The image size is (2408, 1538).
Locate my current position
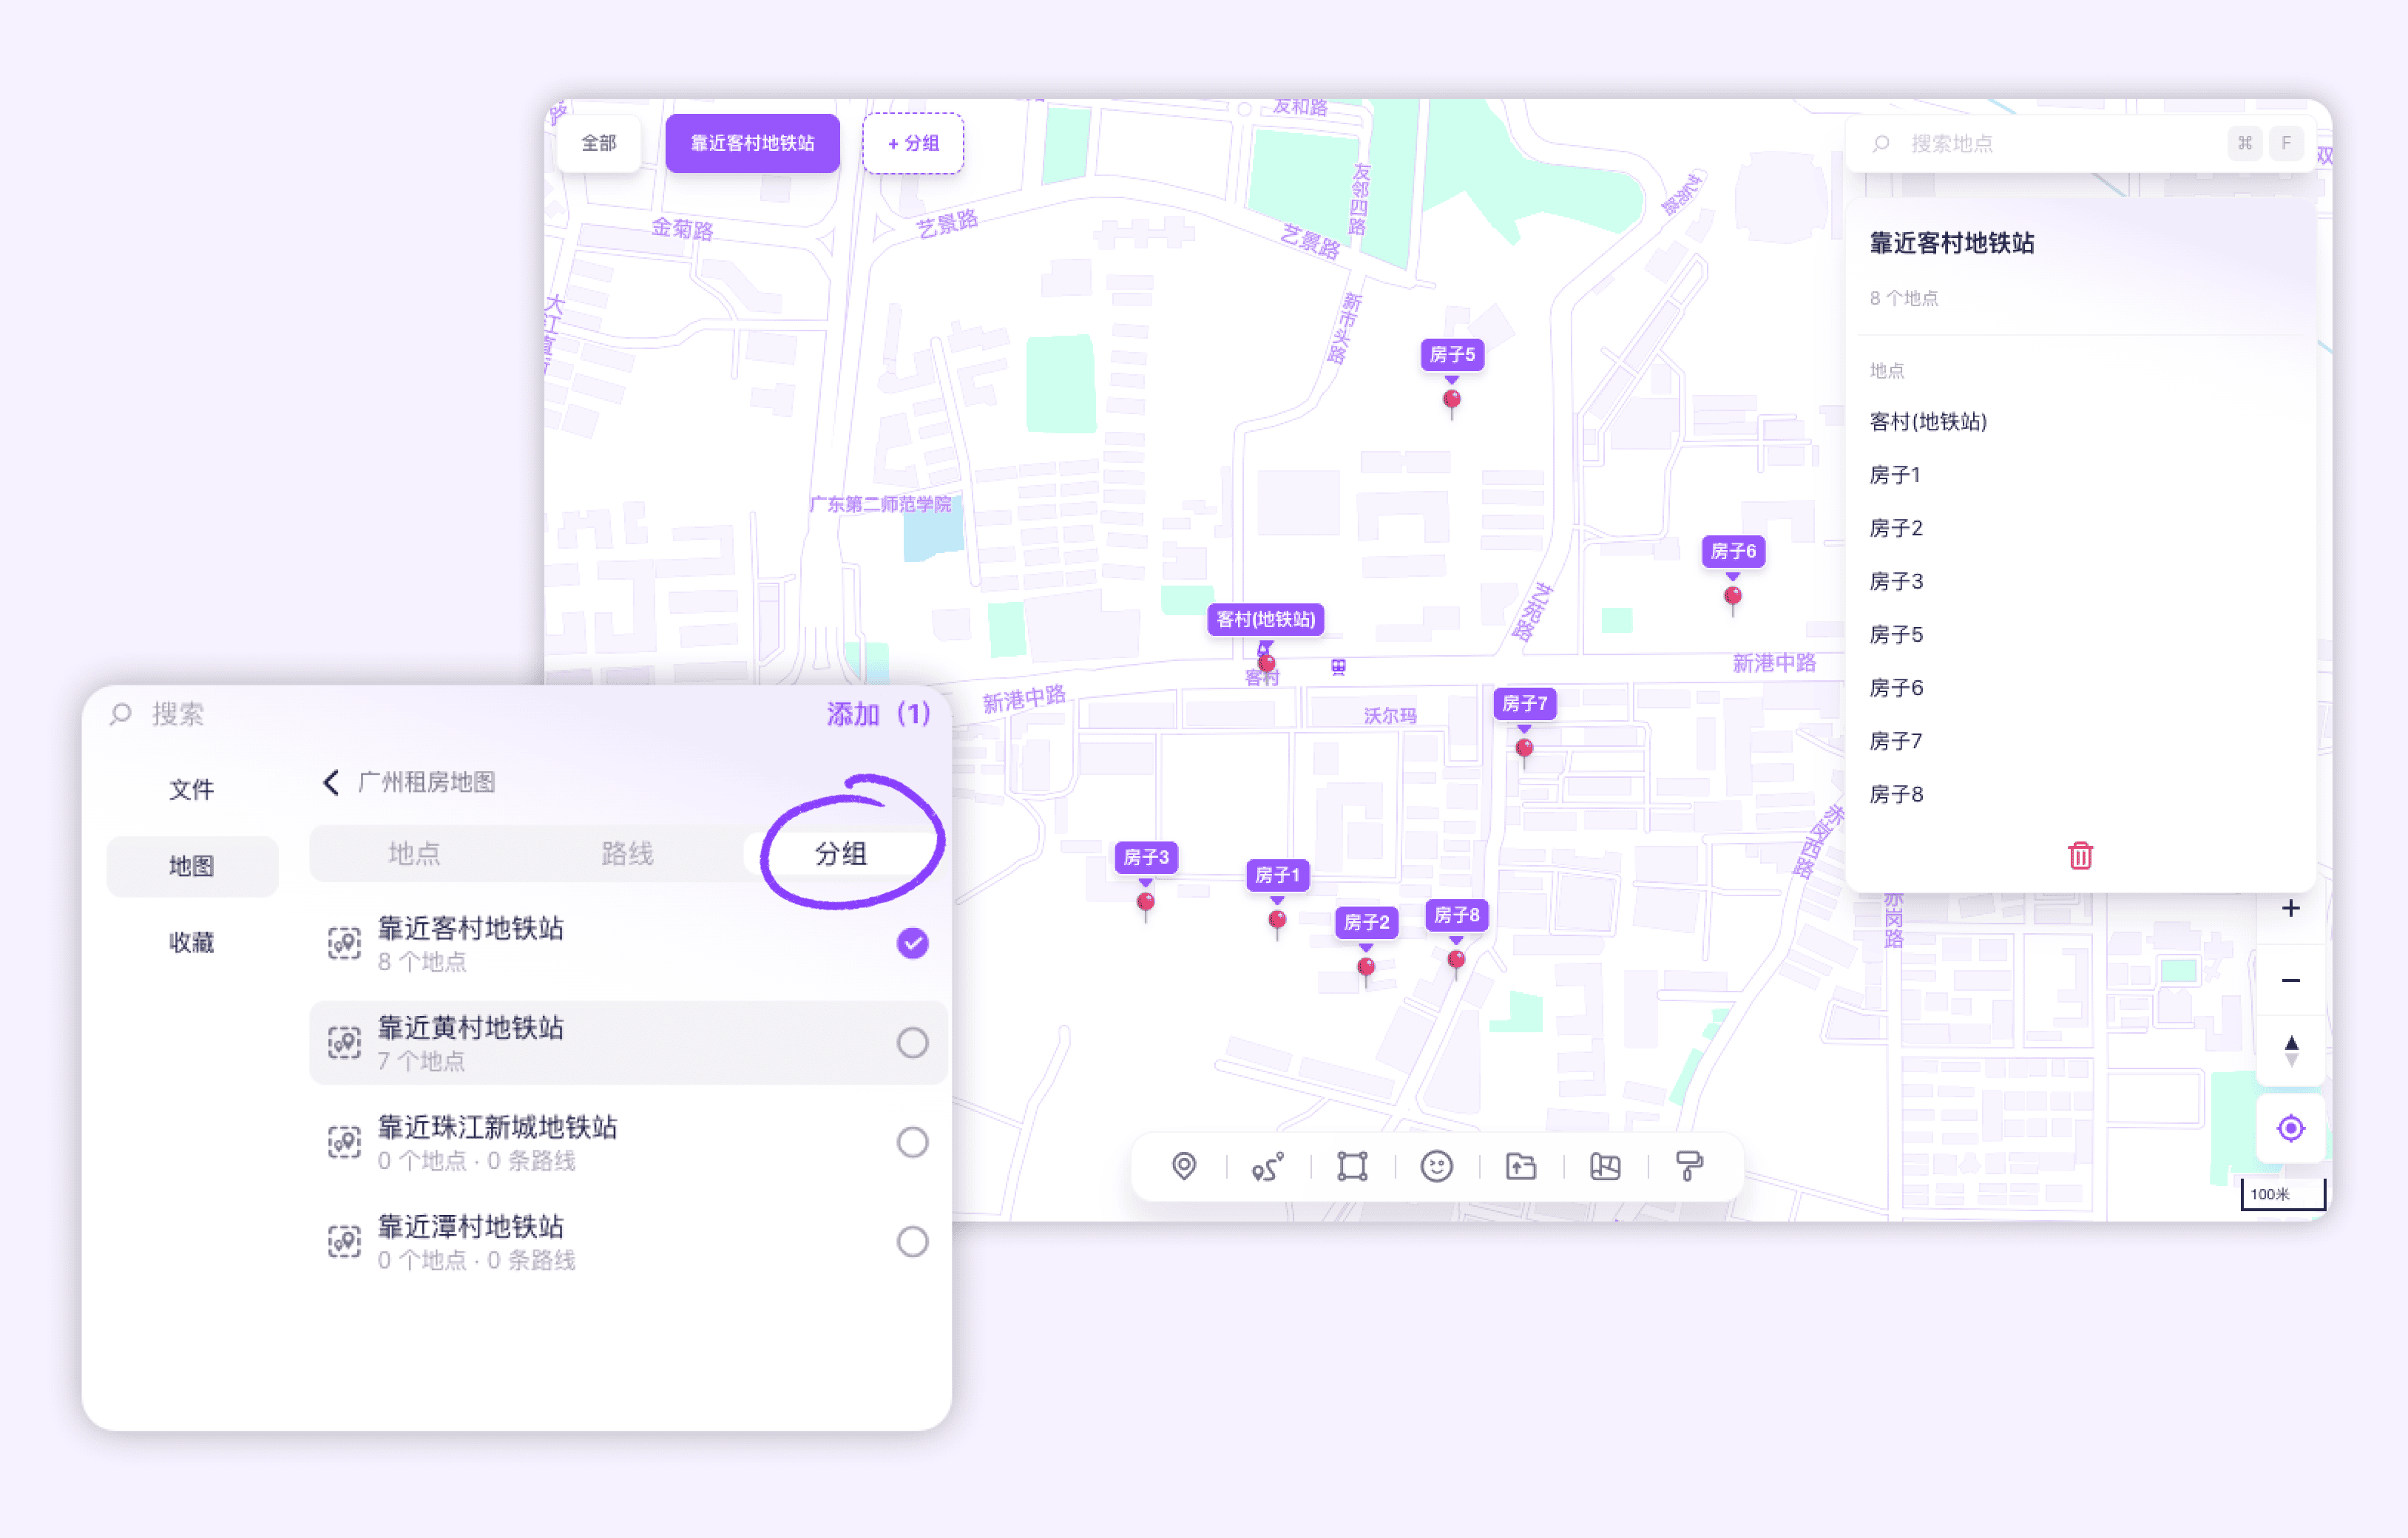pos(2290,1129)
